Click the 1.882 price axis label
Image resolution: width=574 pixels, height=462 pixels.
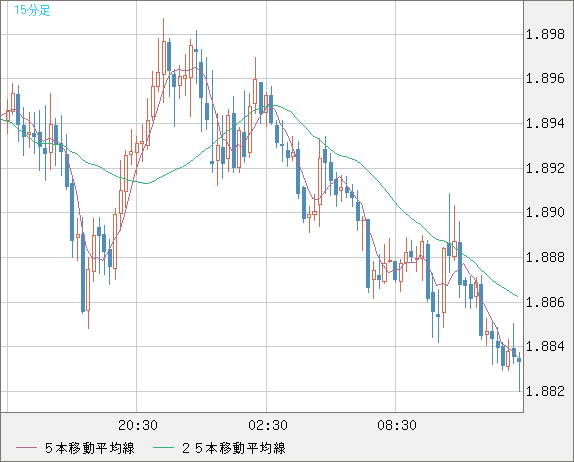pos(545,391)
